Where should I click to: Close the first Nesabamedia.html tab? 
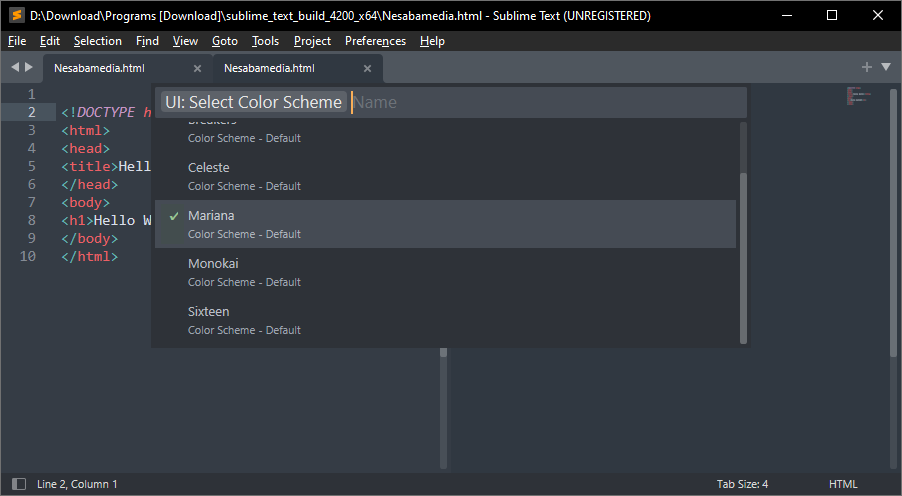tap(197, 68)
